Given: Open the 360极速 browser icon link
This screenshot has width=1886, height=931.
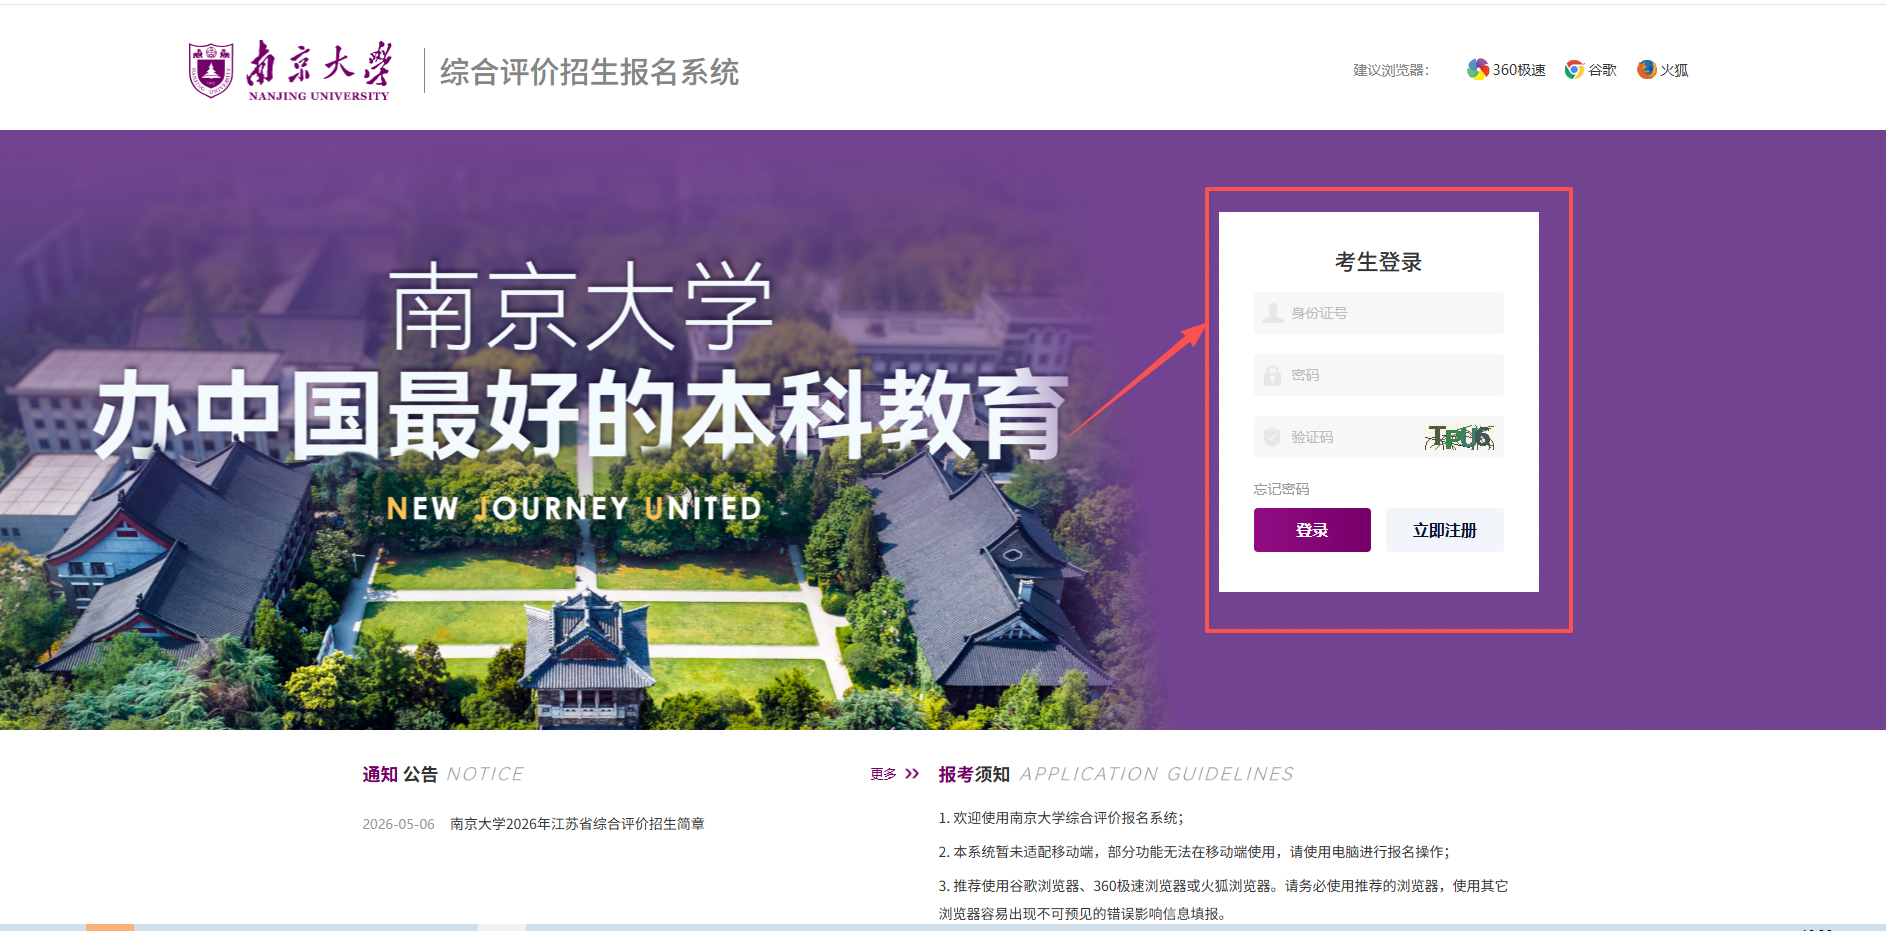Looking at the screenshot, I should click(x=1478, y=69).
